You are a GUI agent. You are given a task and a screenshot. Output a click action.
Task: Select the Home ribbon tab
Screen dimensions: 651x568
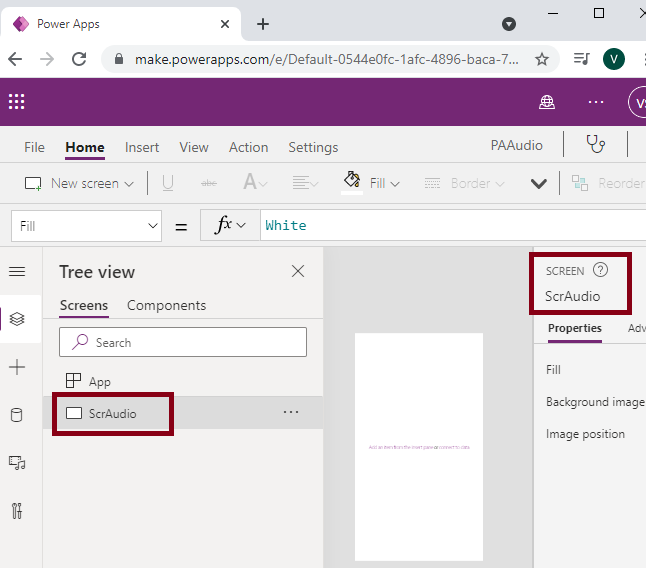85,147
